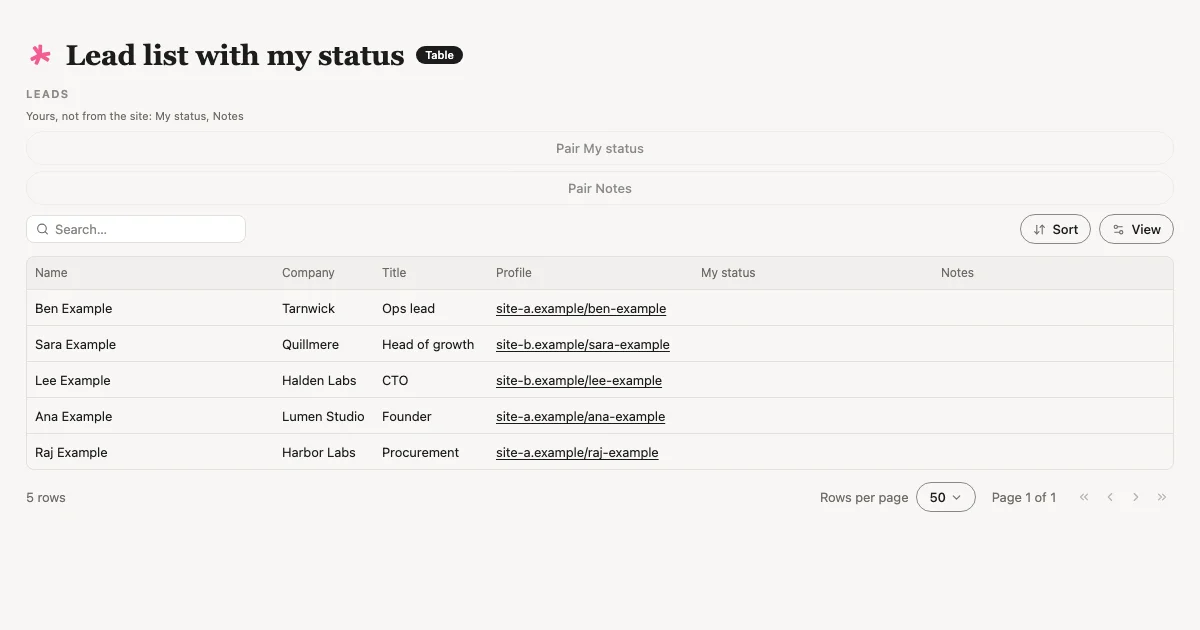Click the Table badge next to title

click(439, 55)
